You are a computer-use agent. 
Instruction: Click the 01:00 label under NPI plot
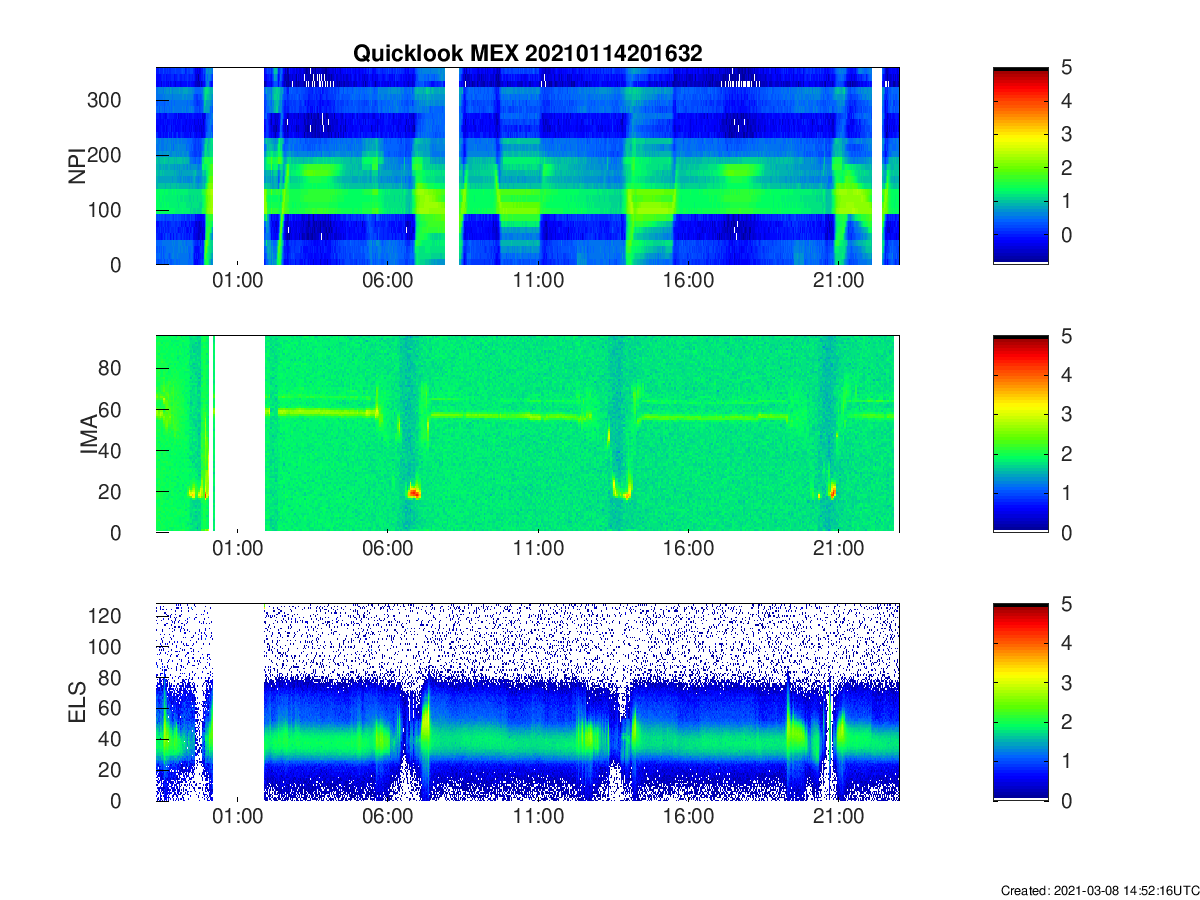[238, 281]
